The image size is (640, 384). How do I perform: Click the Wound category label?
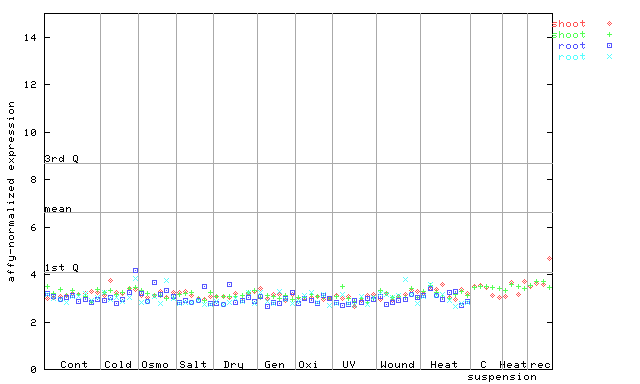pos(397,364)
